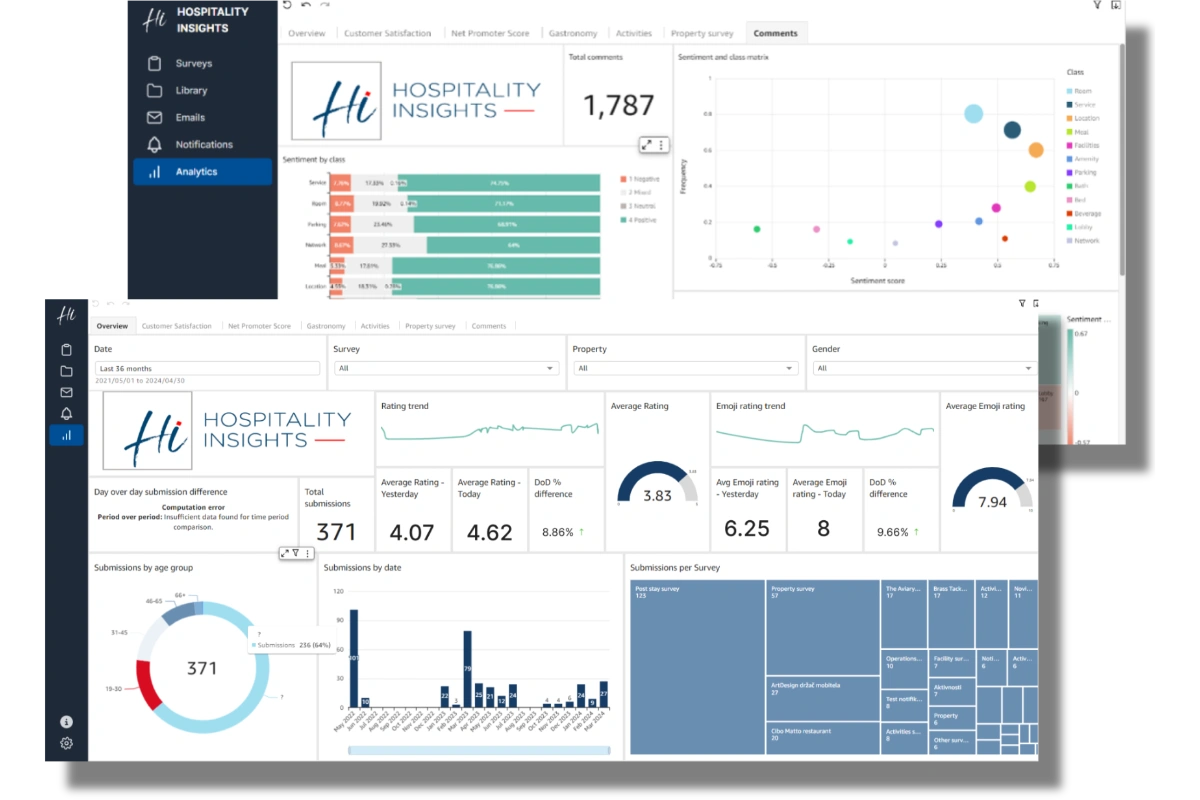Screen dimensions: 1200x800
Task: Open Surveys in the expanded sidebar
Action: pyautogui.click(x=193, y=63)
